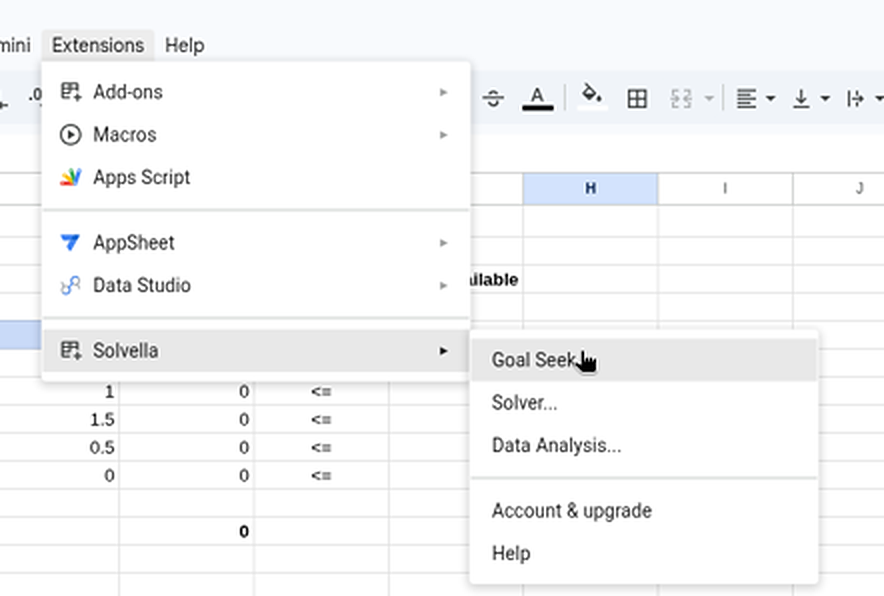Click the Apps Script colorful icon
The image size is (884, 596).
coord(70,177)
